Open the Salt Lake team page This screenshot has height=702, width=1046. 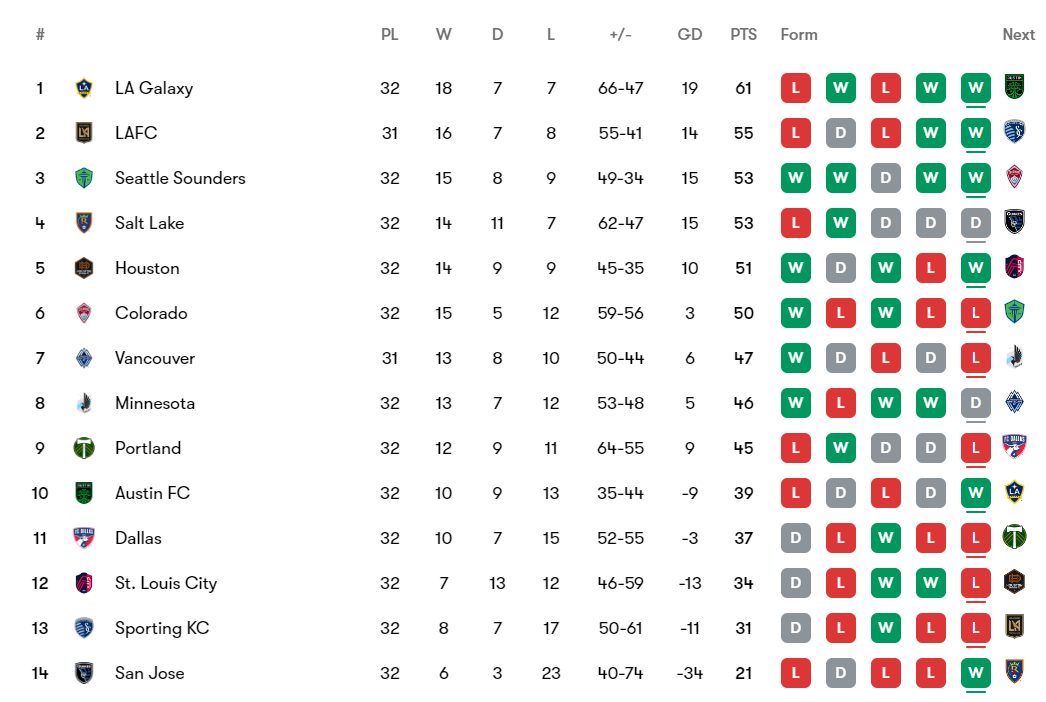coord(149,223)
